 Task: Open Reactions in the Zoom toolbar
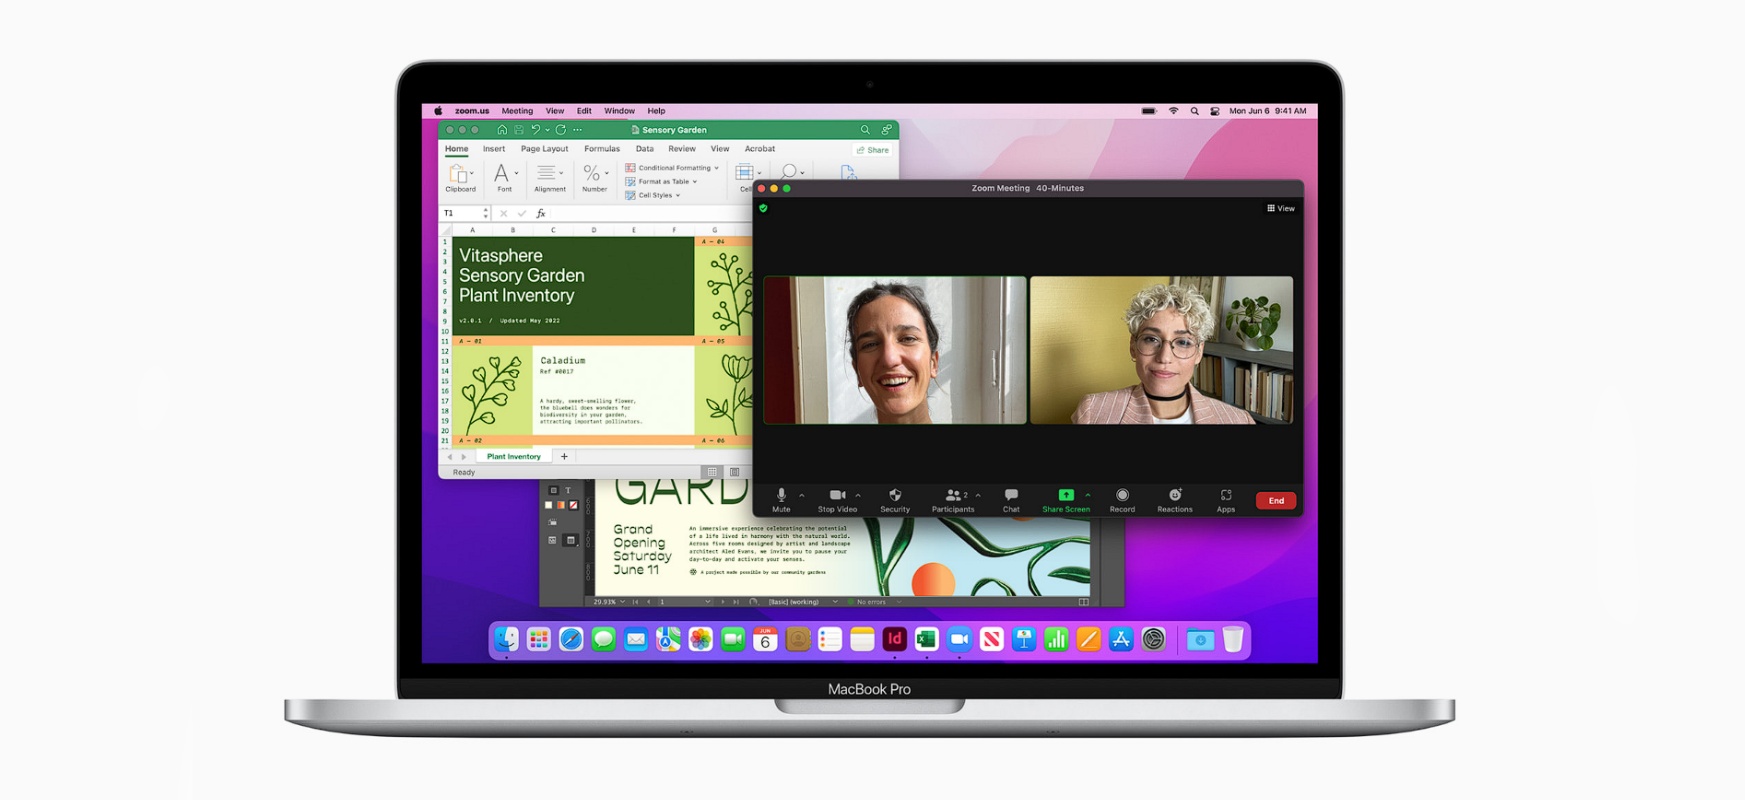[1175, 500]
